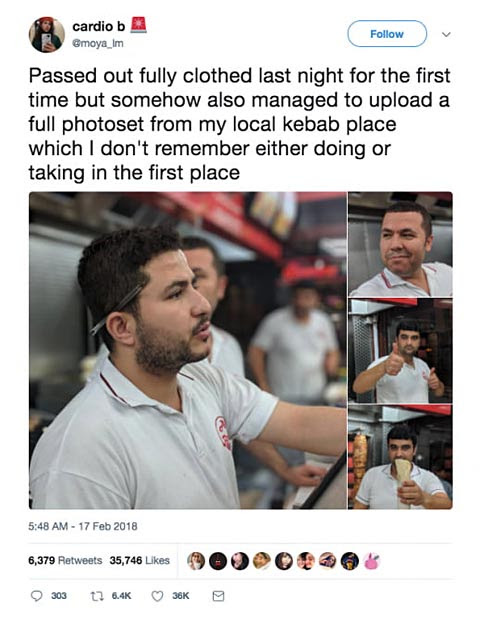Open the thumbs up man photo

point(400,351)
